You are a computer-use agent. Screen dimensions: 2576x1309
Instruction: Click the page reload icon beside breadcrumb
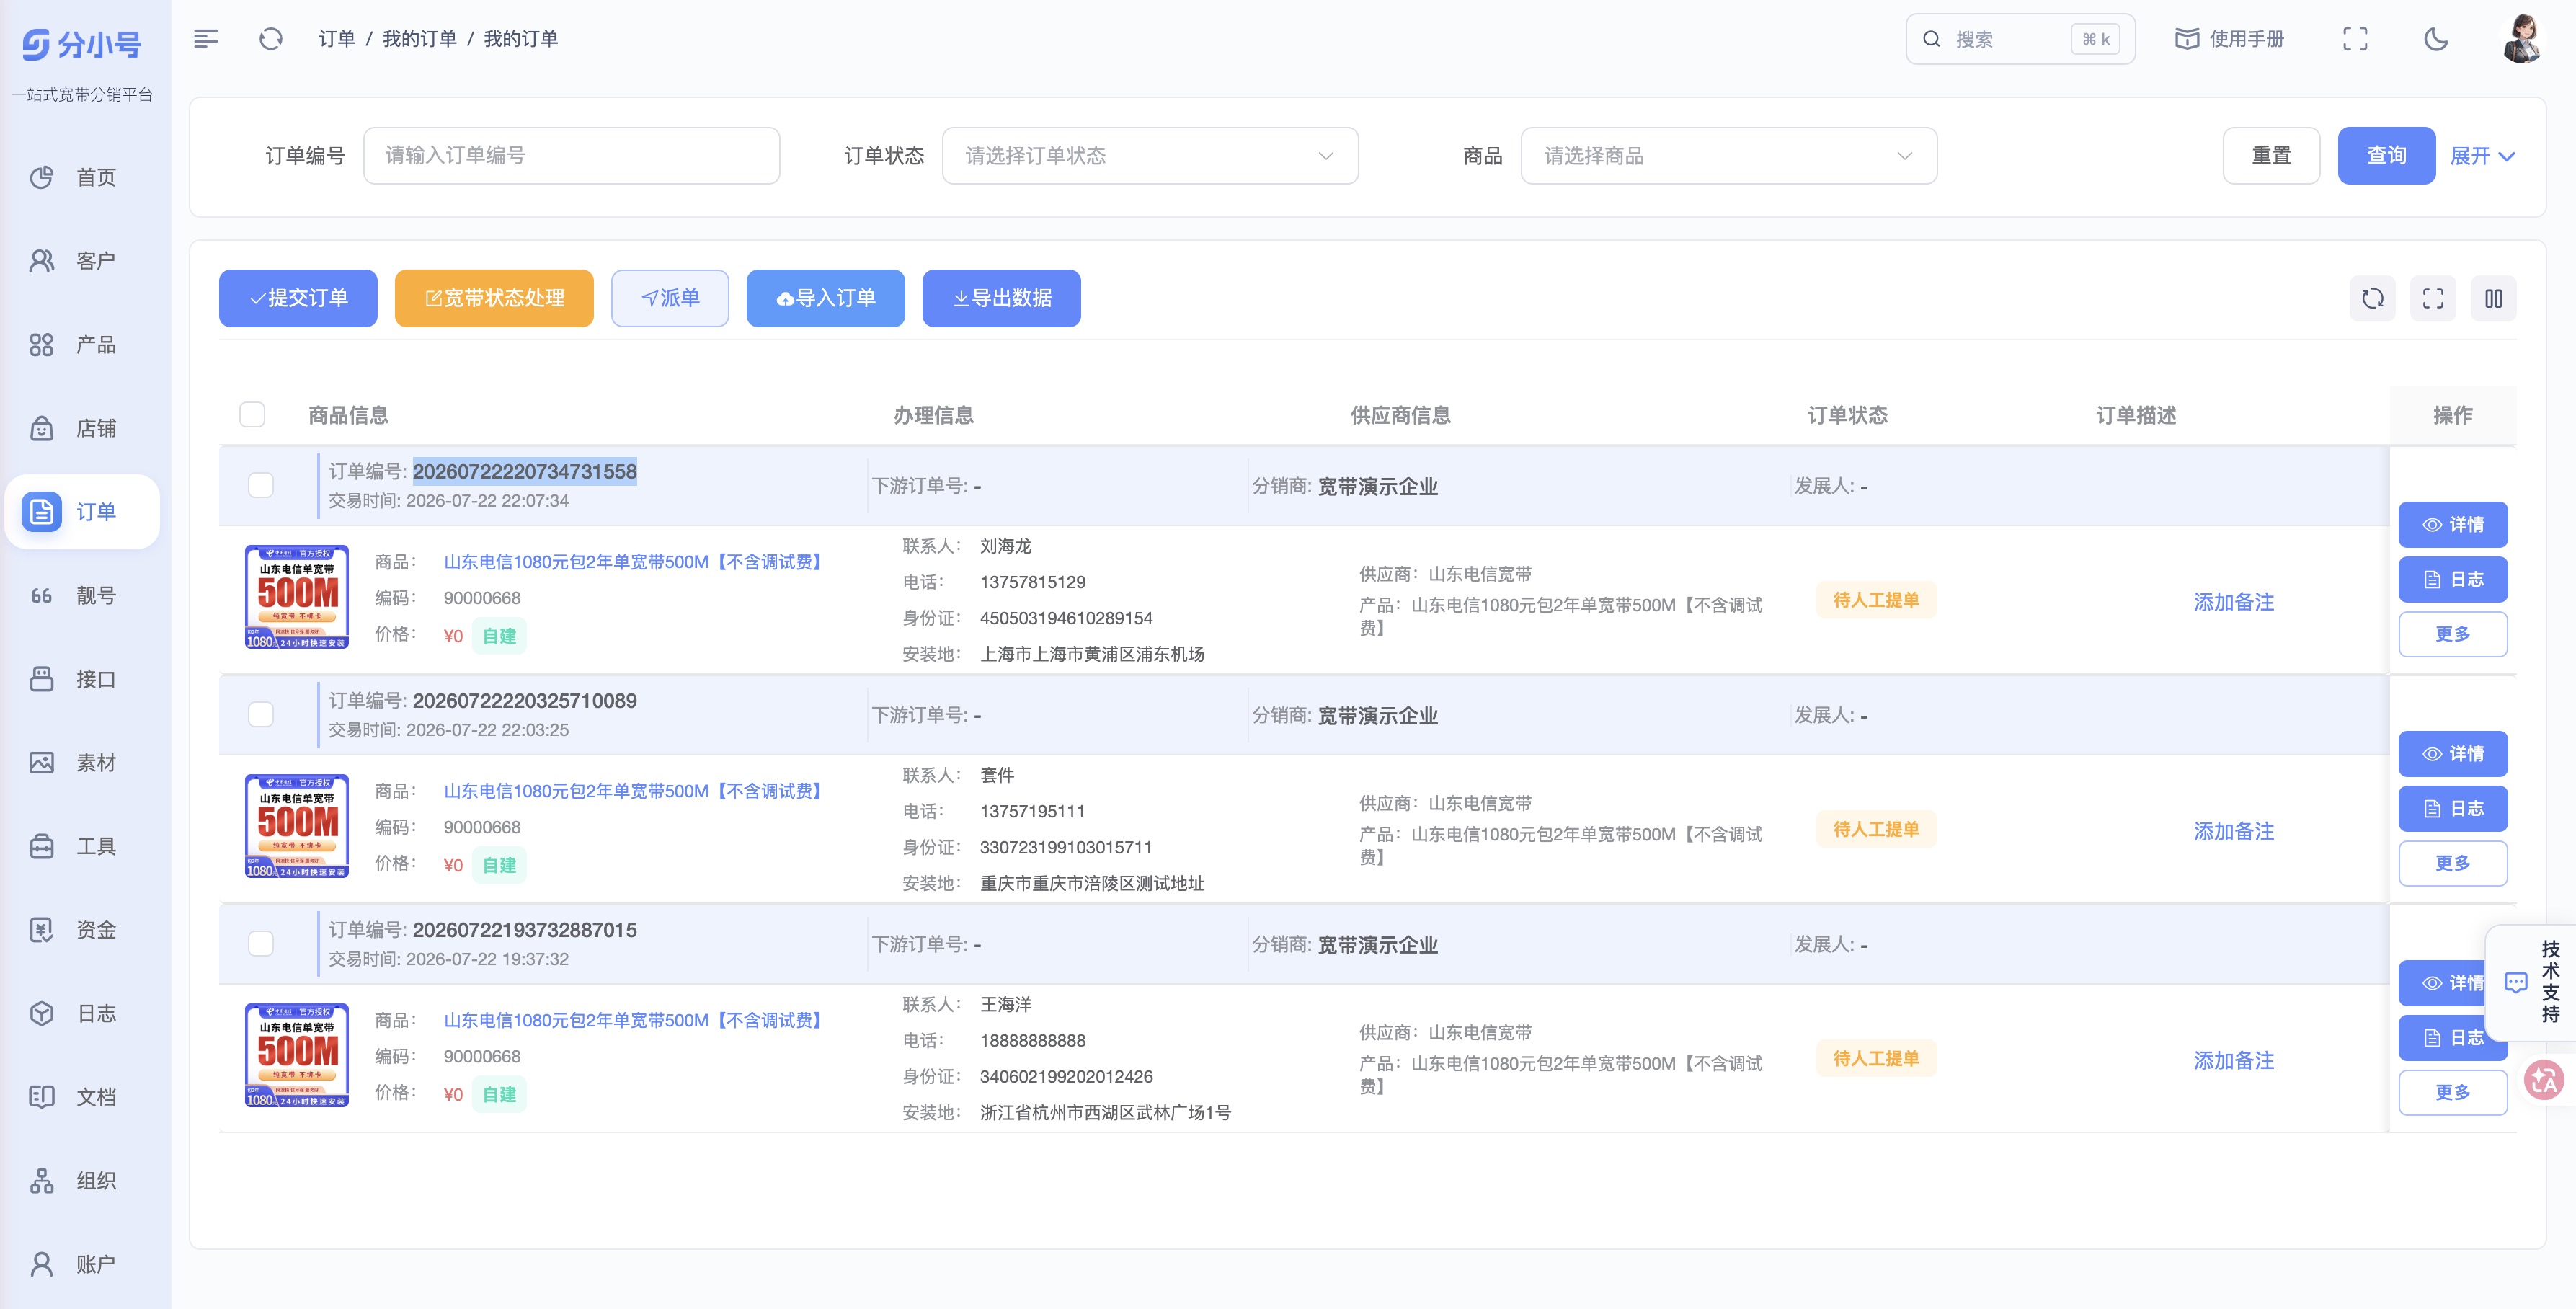coord(270,39)
